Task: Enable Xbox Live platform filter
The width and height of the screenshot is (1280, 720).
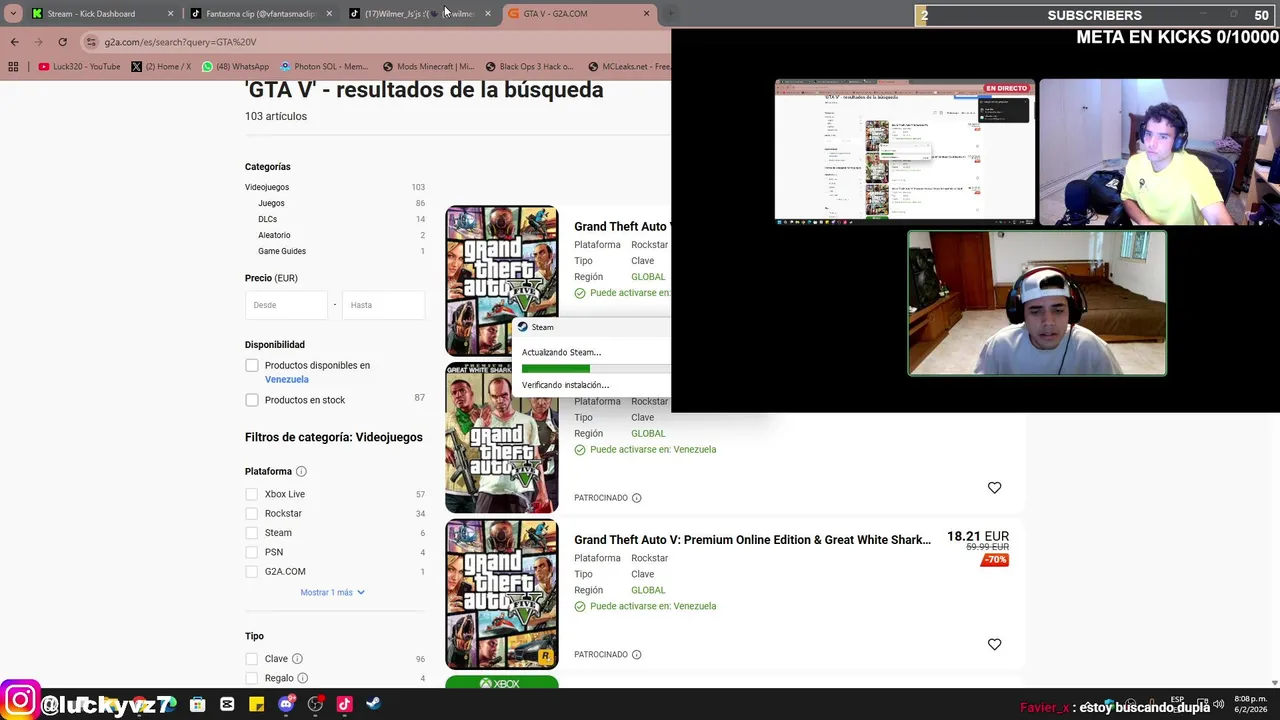Action: pos(252,494)
